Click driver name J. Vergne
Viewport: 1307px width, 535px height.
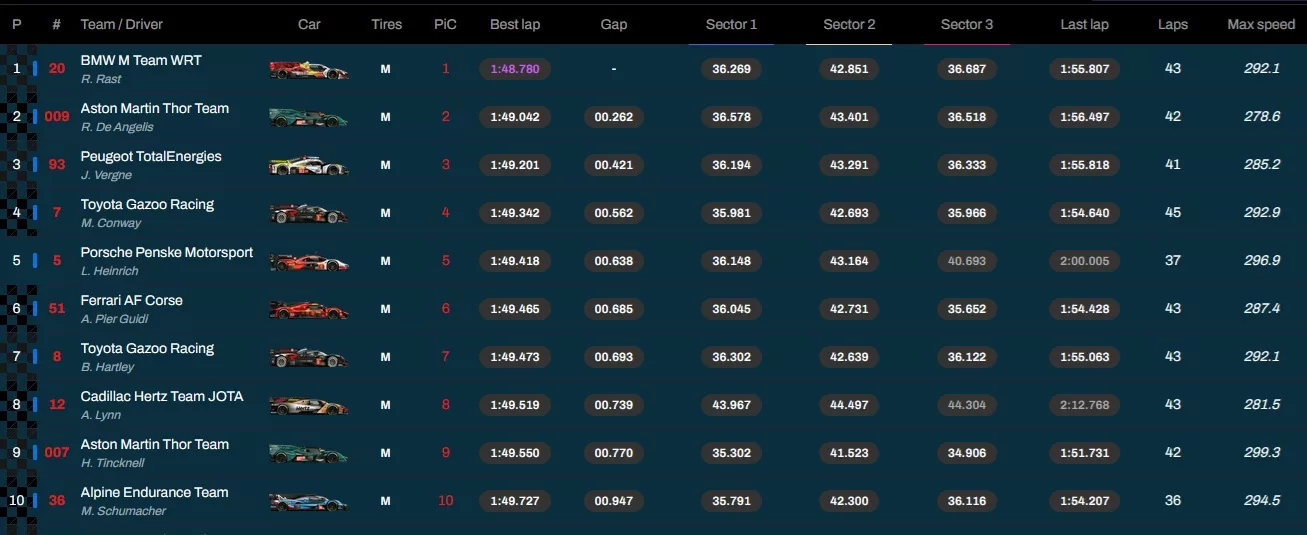click(x=106, y=175)
